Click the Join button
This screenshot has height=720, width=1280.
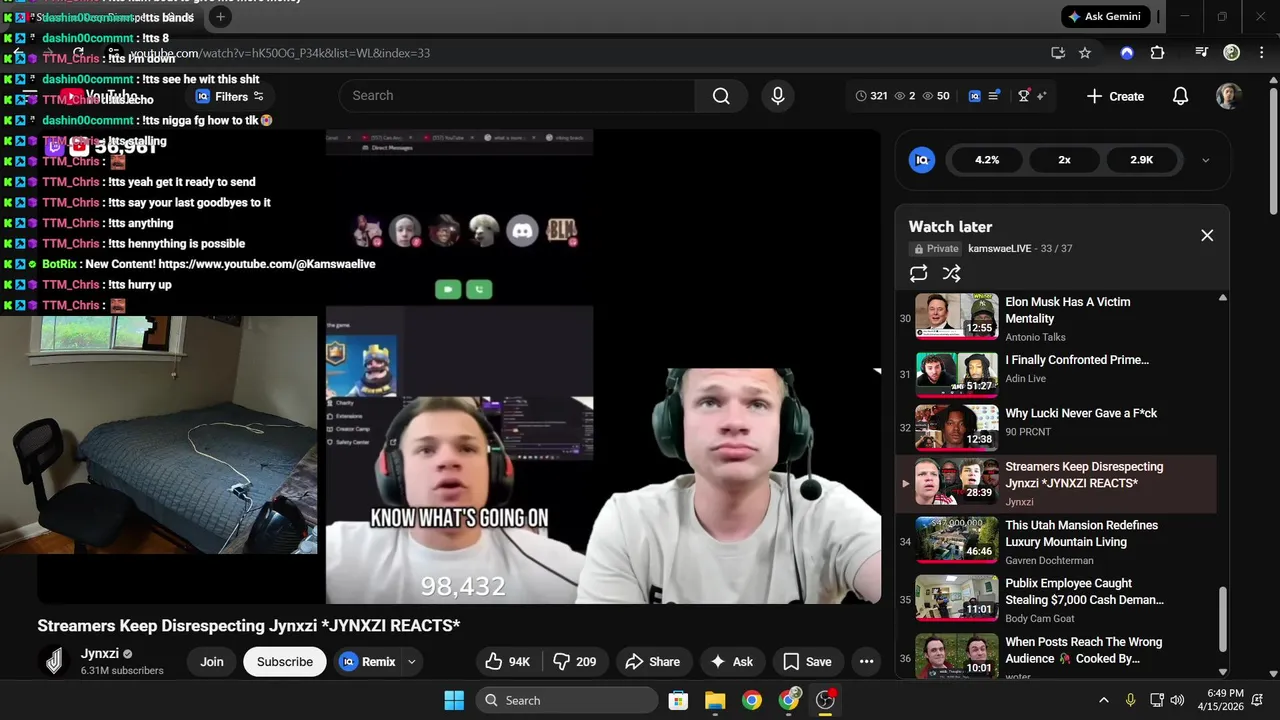212,662
